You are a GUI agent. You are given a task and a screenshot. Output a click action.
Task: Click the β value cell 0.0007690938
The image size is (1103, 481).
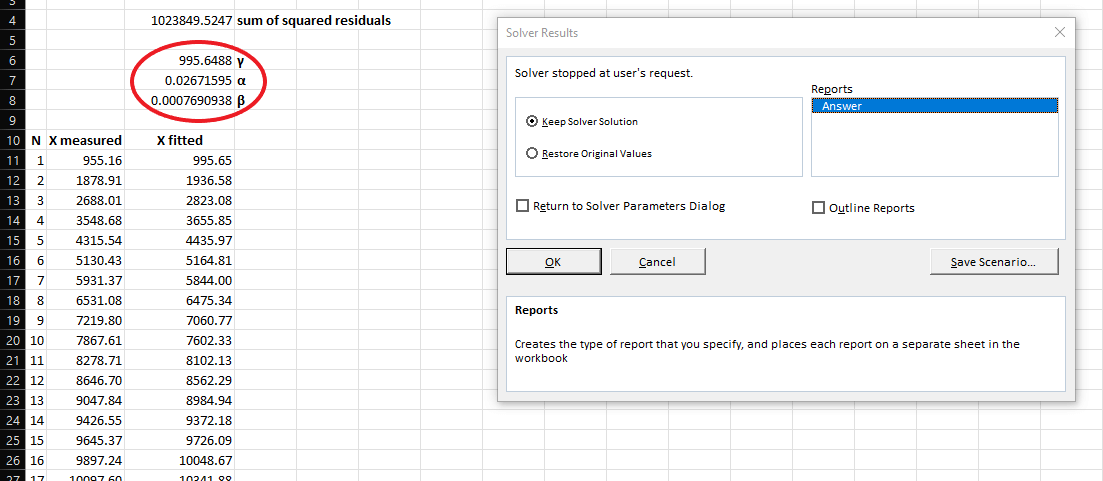[x=191, y=100]
